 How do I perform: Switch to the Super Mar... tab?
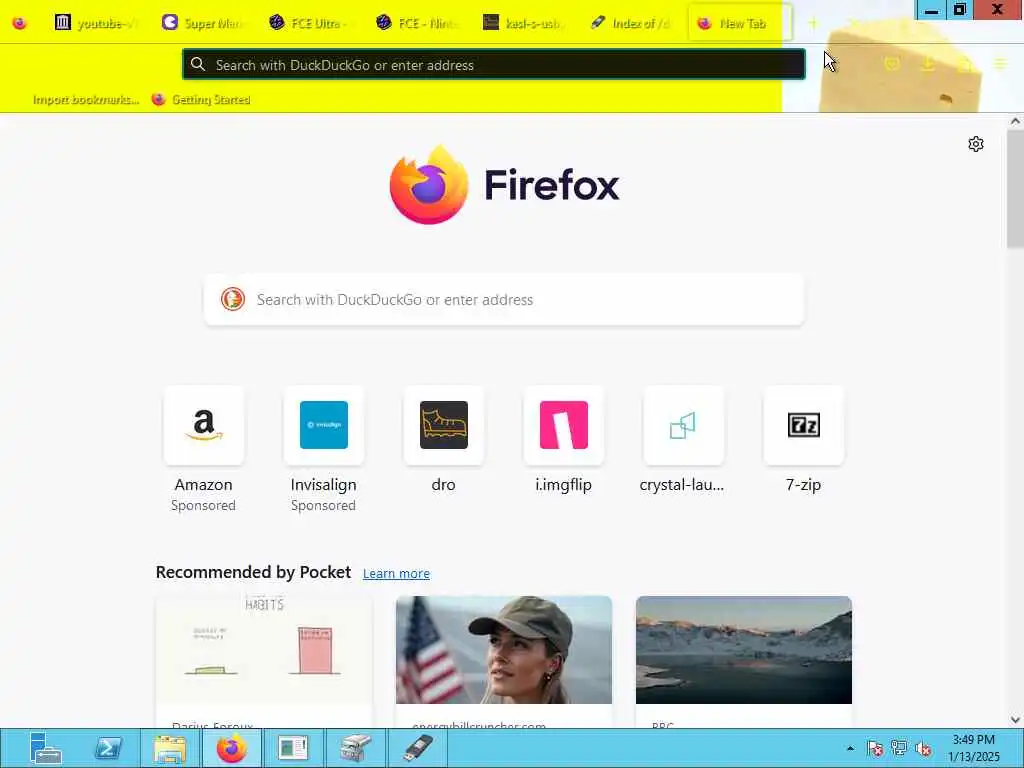[x=202, y=24]
